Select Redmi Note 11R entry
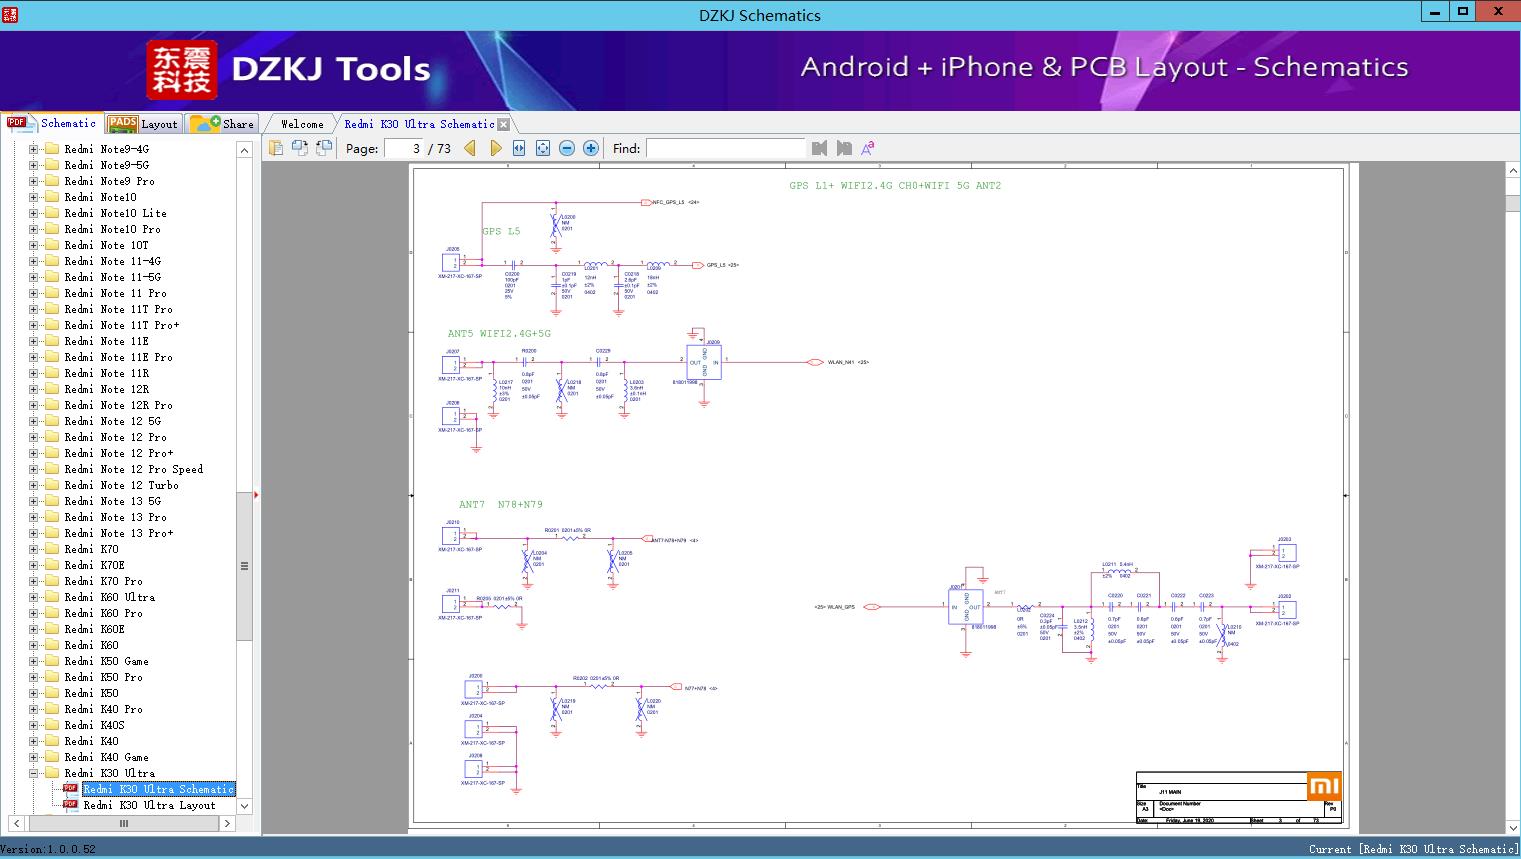Viewport: 1521px width, 859px height. [x=106, y=373]
